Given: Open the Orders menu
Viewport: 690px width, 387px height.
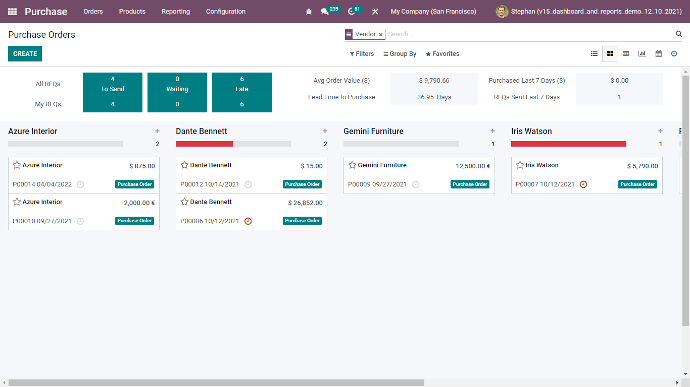Looking at the screenshot, I should pyautogui.click(x=93, y=12).
